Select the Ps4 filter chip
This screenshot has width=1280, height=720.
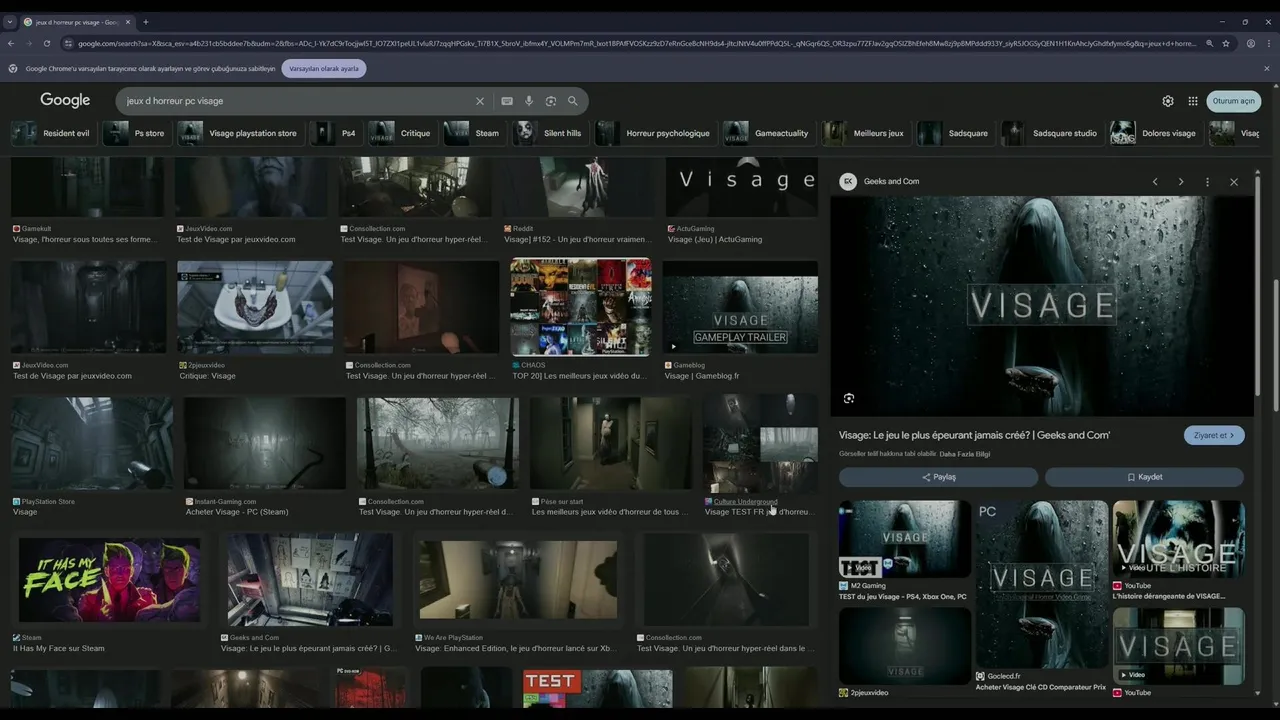click(x=335, y=133)
